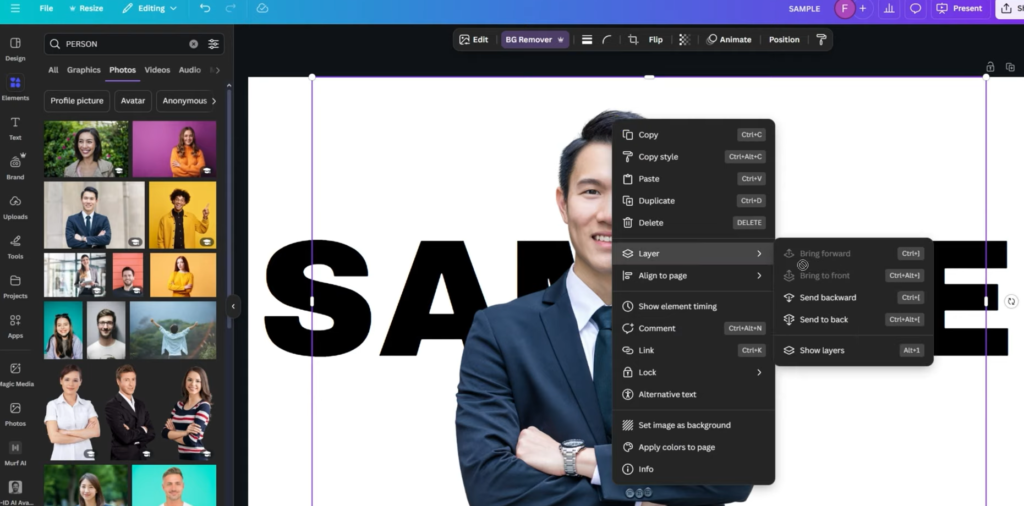Choose Apply colors to page
The height and width of the screenshot is (506, 1024).
694,447
